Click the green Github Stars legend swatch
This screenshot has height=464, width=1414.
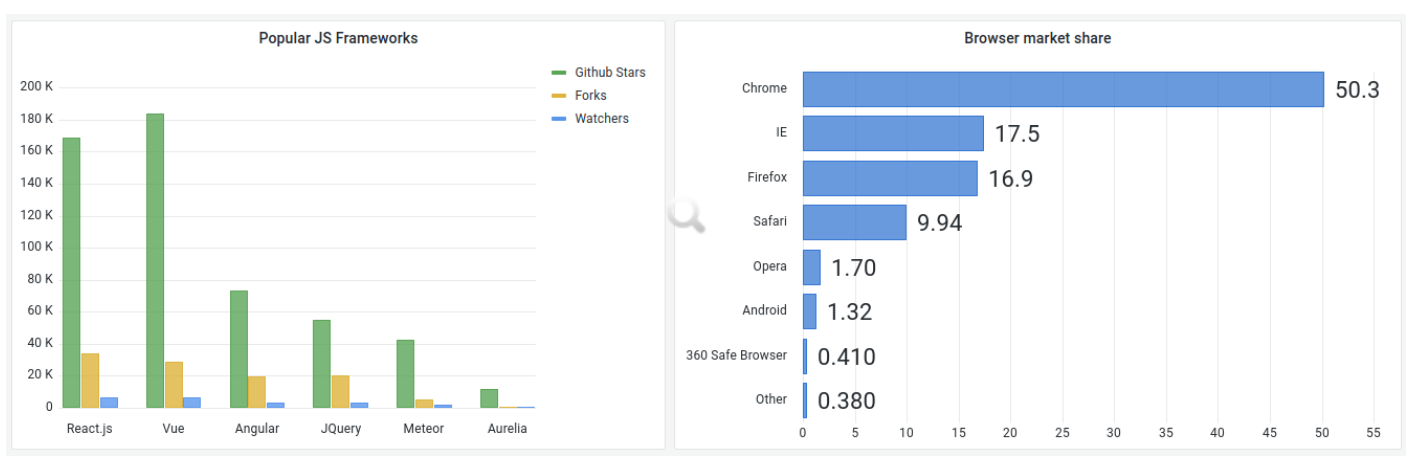(x=559, y=73)
